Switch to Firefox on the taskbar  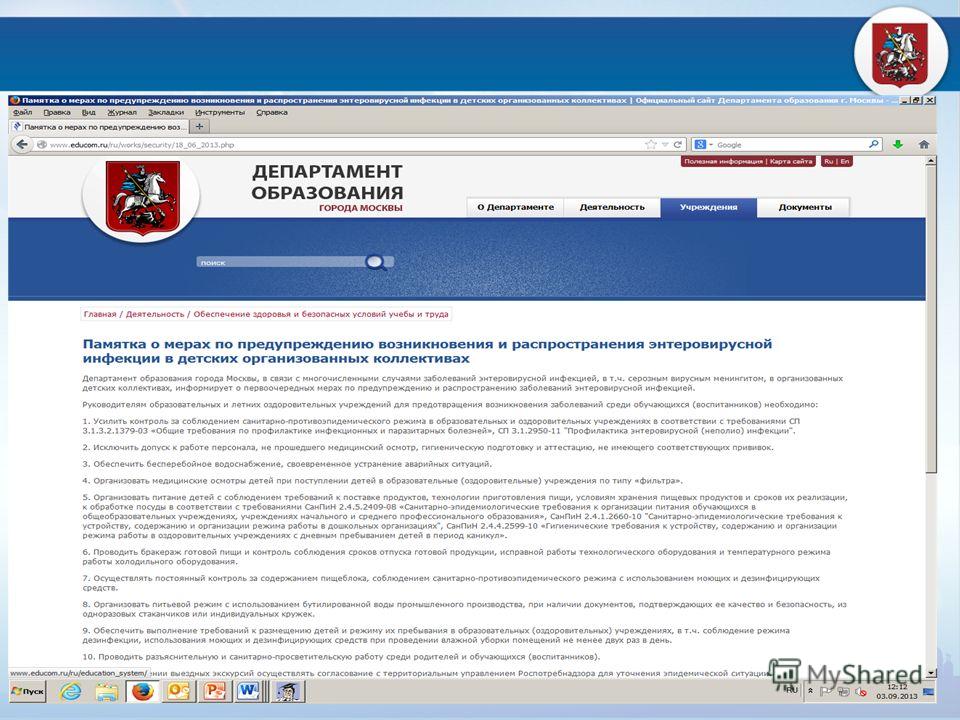point(143,691)
